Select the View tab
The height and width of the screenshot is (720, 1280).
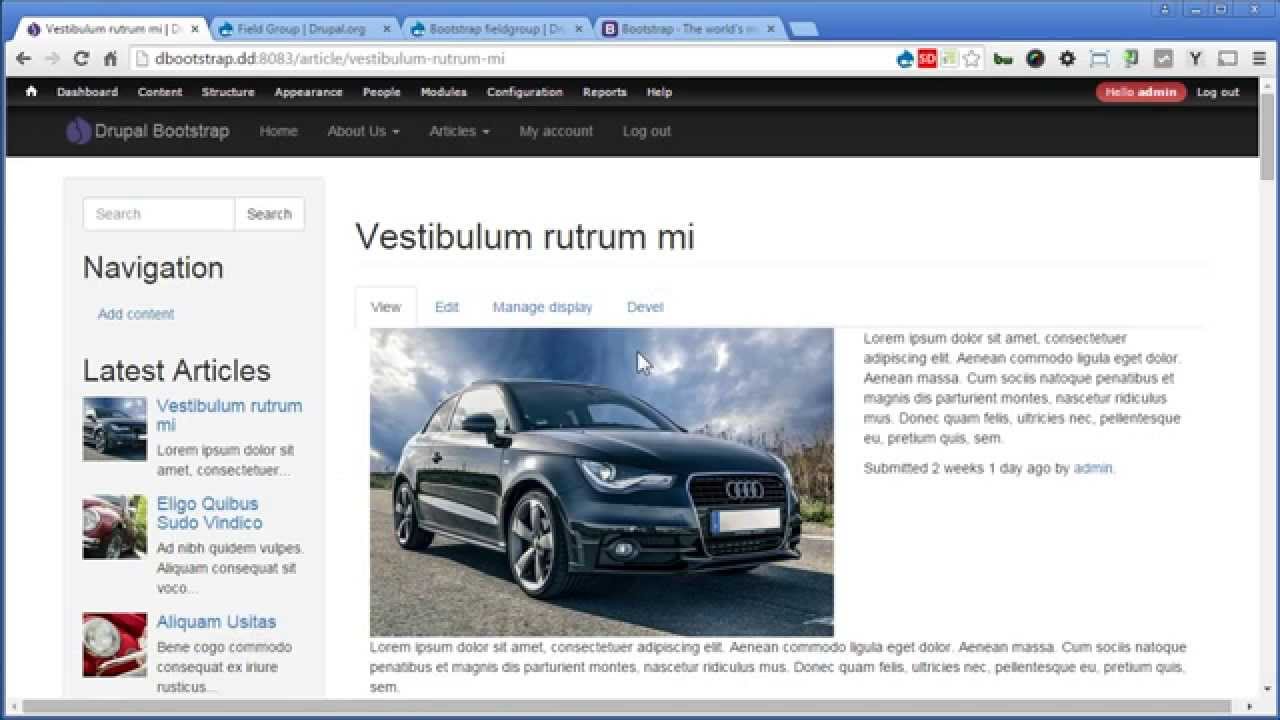386,307
